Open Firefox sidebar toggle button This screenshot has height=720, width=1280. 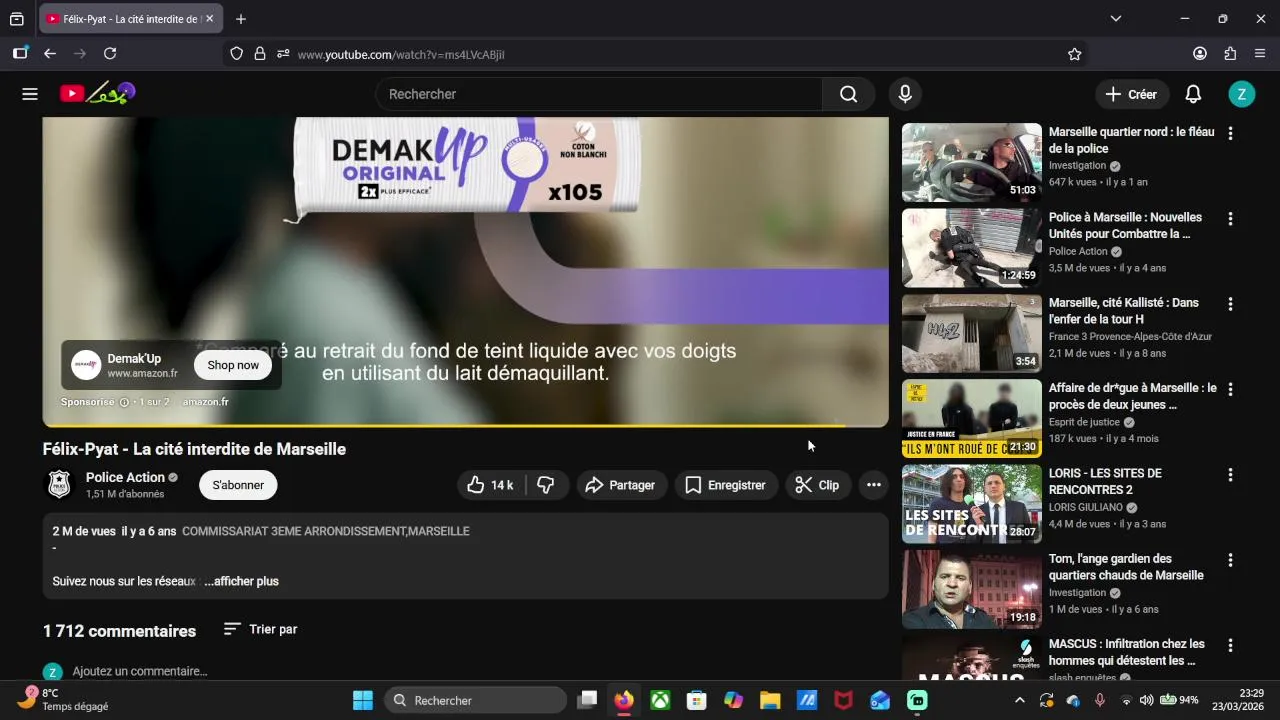[20, 54]
